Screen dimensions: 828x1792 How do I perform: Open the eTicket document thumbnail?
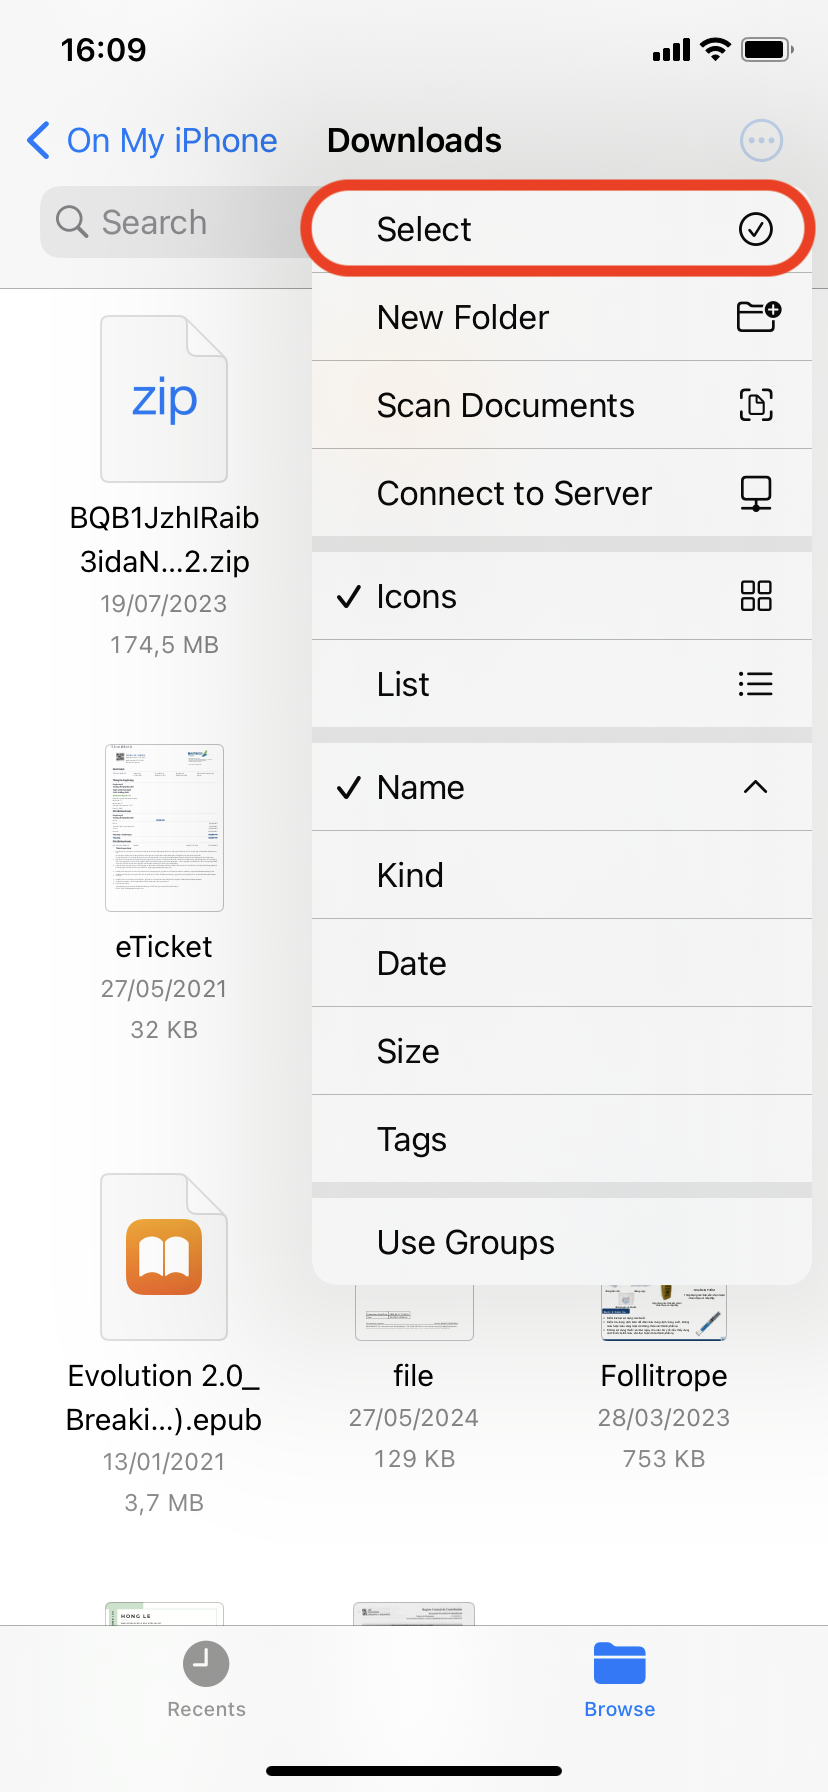(164, 828)
